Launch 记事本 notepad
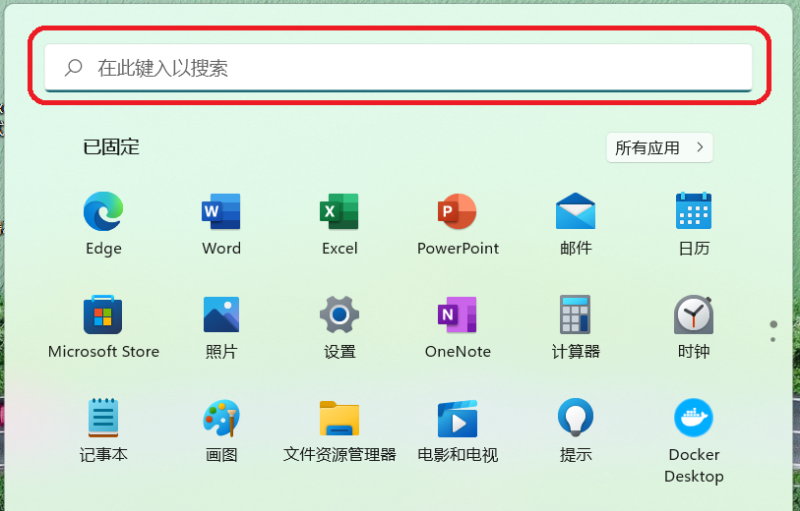The width and height of the screenshot is (800, 511). click(104, 430)
